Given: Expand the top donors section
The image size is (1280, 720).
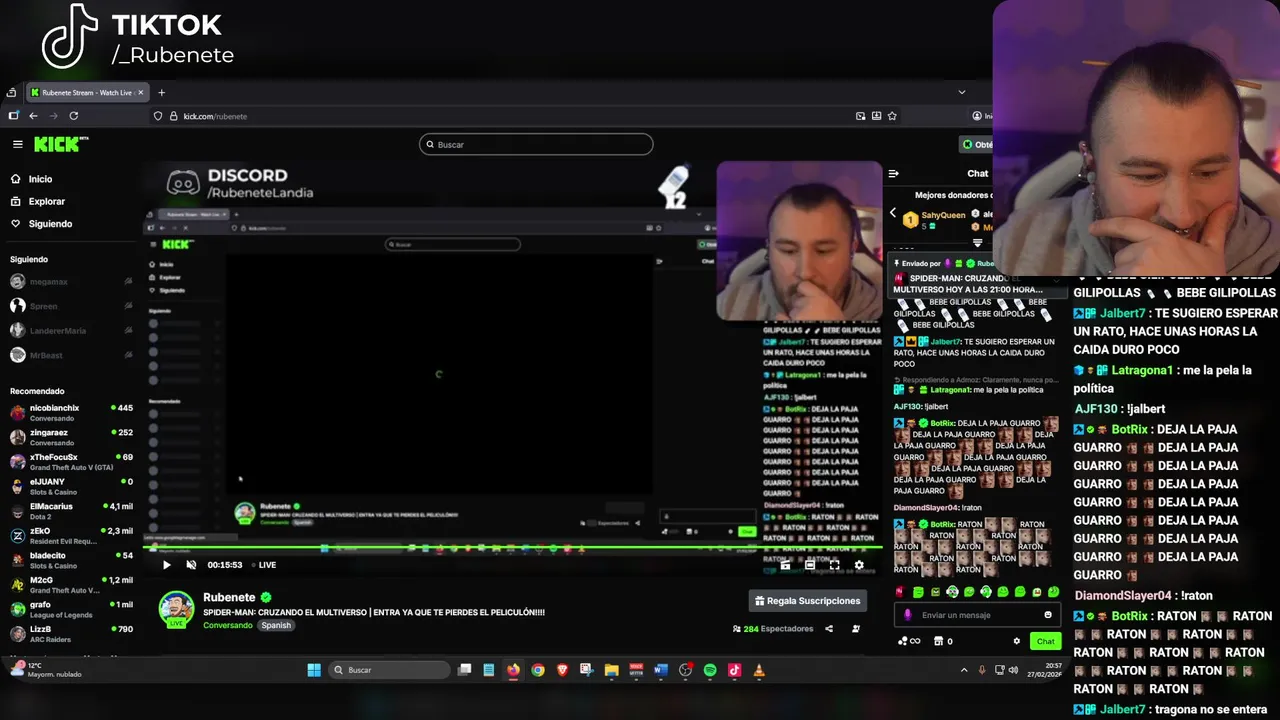Looking at the screenshot, I should click(x=978, y=243).
